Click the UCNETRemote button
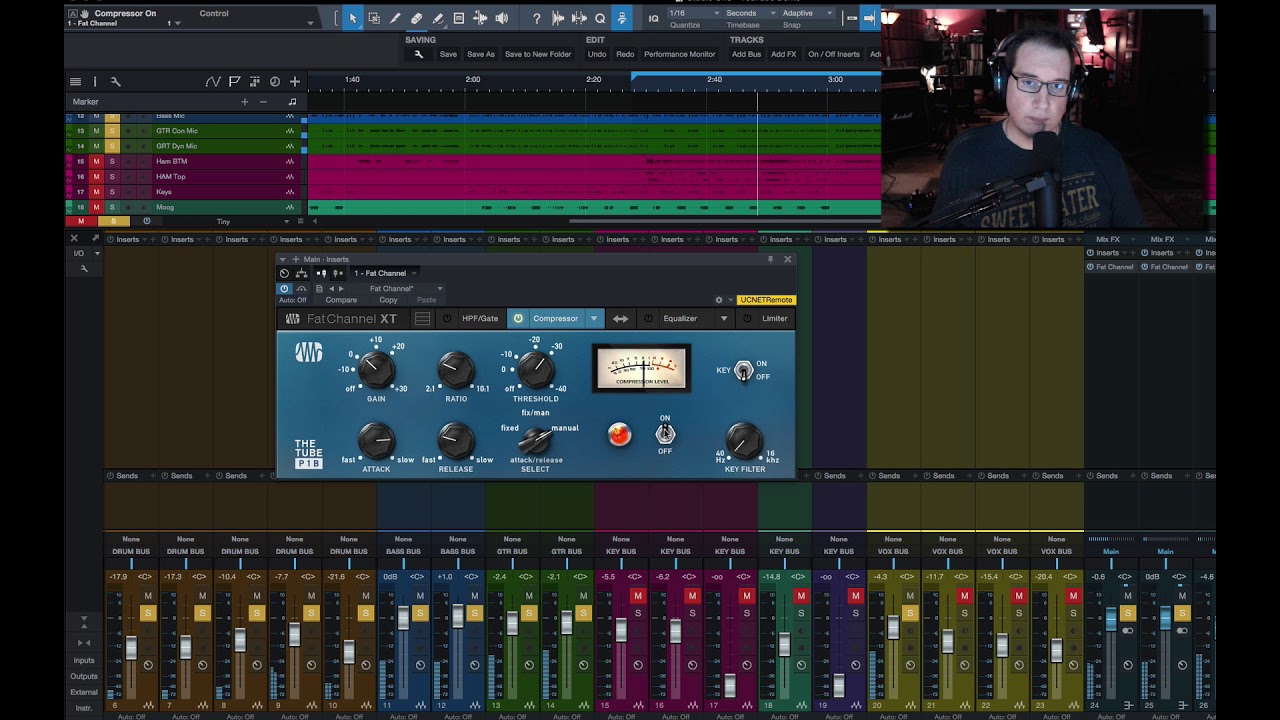 click(x=766, y=300)
